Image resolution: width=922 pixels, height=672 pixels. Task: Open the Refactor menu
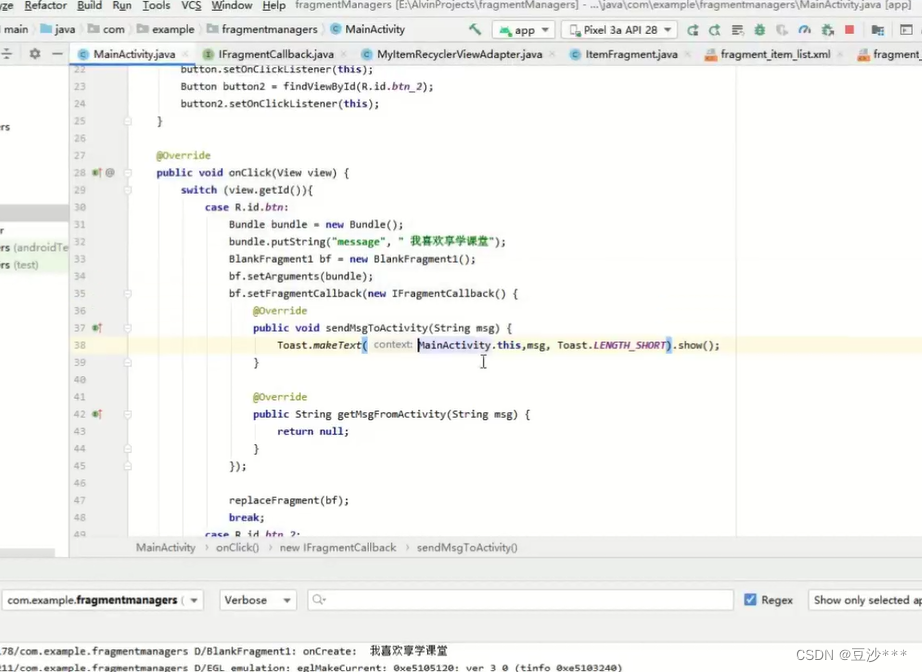pyautogui.click(x=46, y=5)
